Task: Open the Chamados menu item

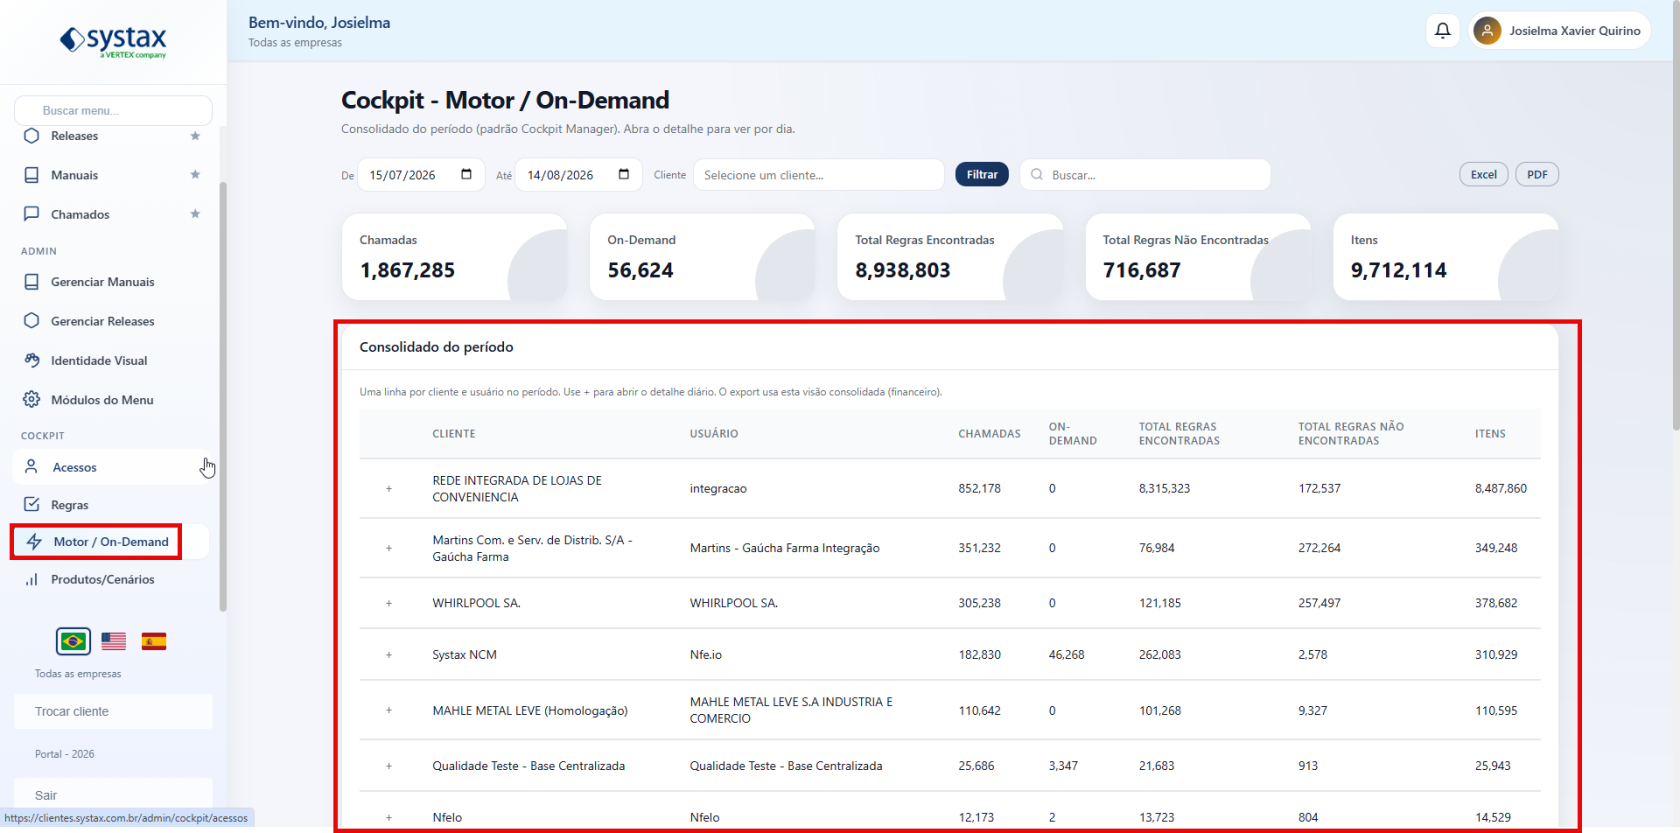Action: pyautogui.click(x=112, y=214)
